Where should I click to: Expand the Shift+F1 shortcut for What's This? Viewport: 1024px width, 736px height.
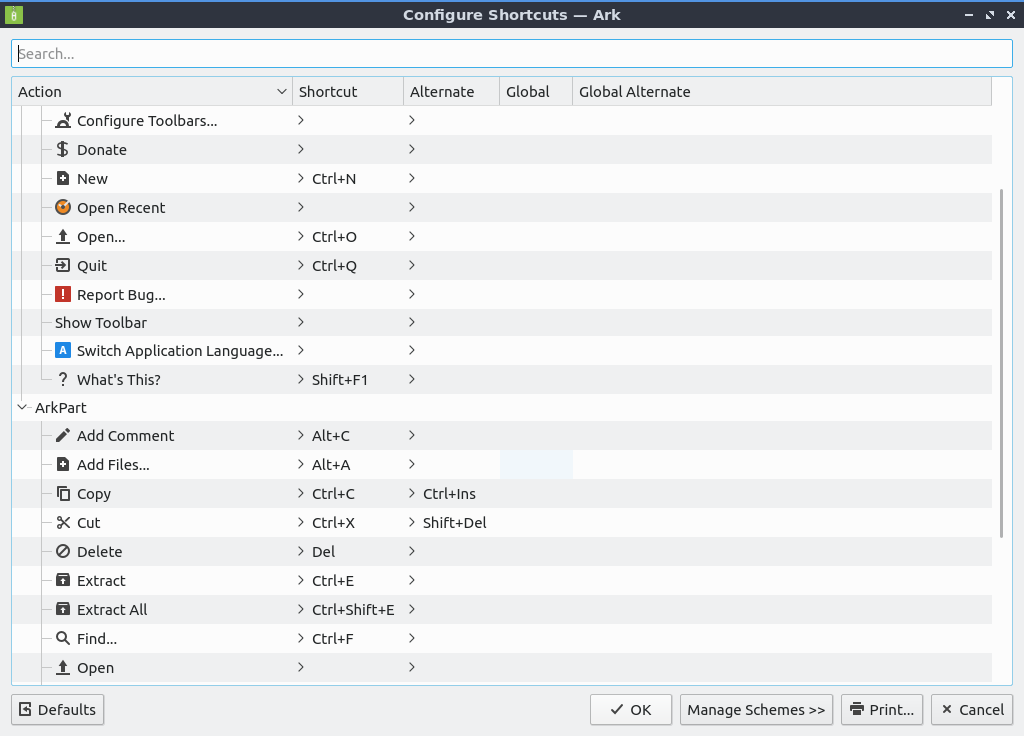tap(301, 380)
